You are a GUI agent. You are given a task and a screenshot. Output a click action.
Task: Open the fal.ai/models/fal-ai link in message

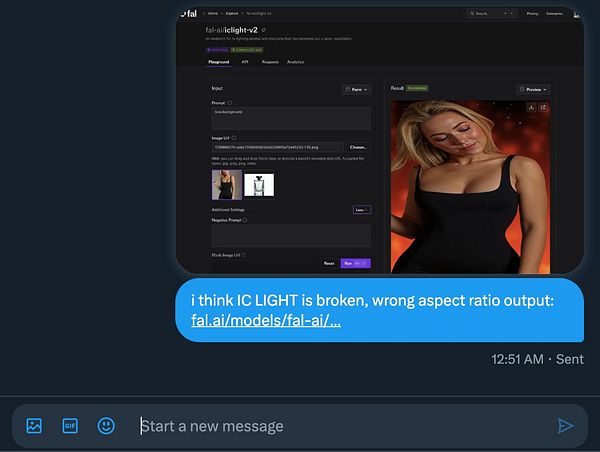click(x=266, y=320)
